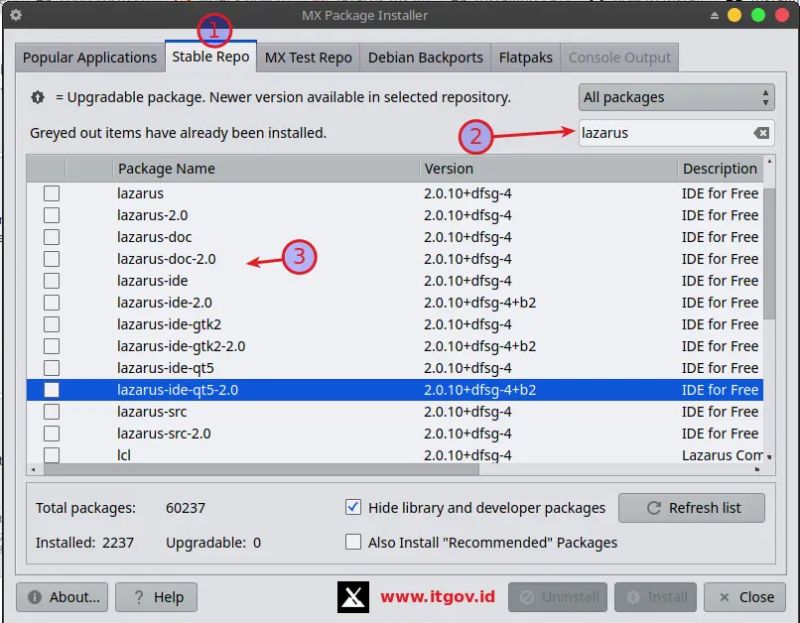Switch to the Flatpaks tab

525,57
